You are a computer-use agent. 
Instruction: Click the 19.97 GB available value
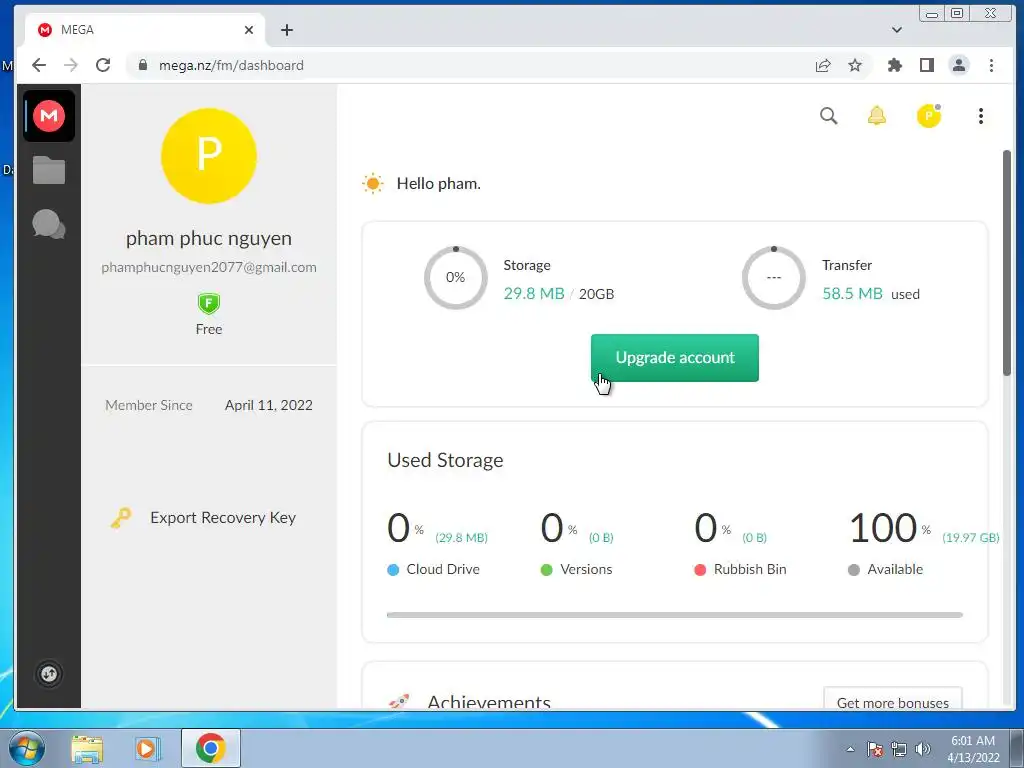point(970,537)
